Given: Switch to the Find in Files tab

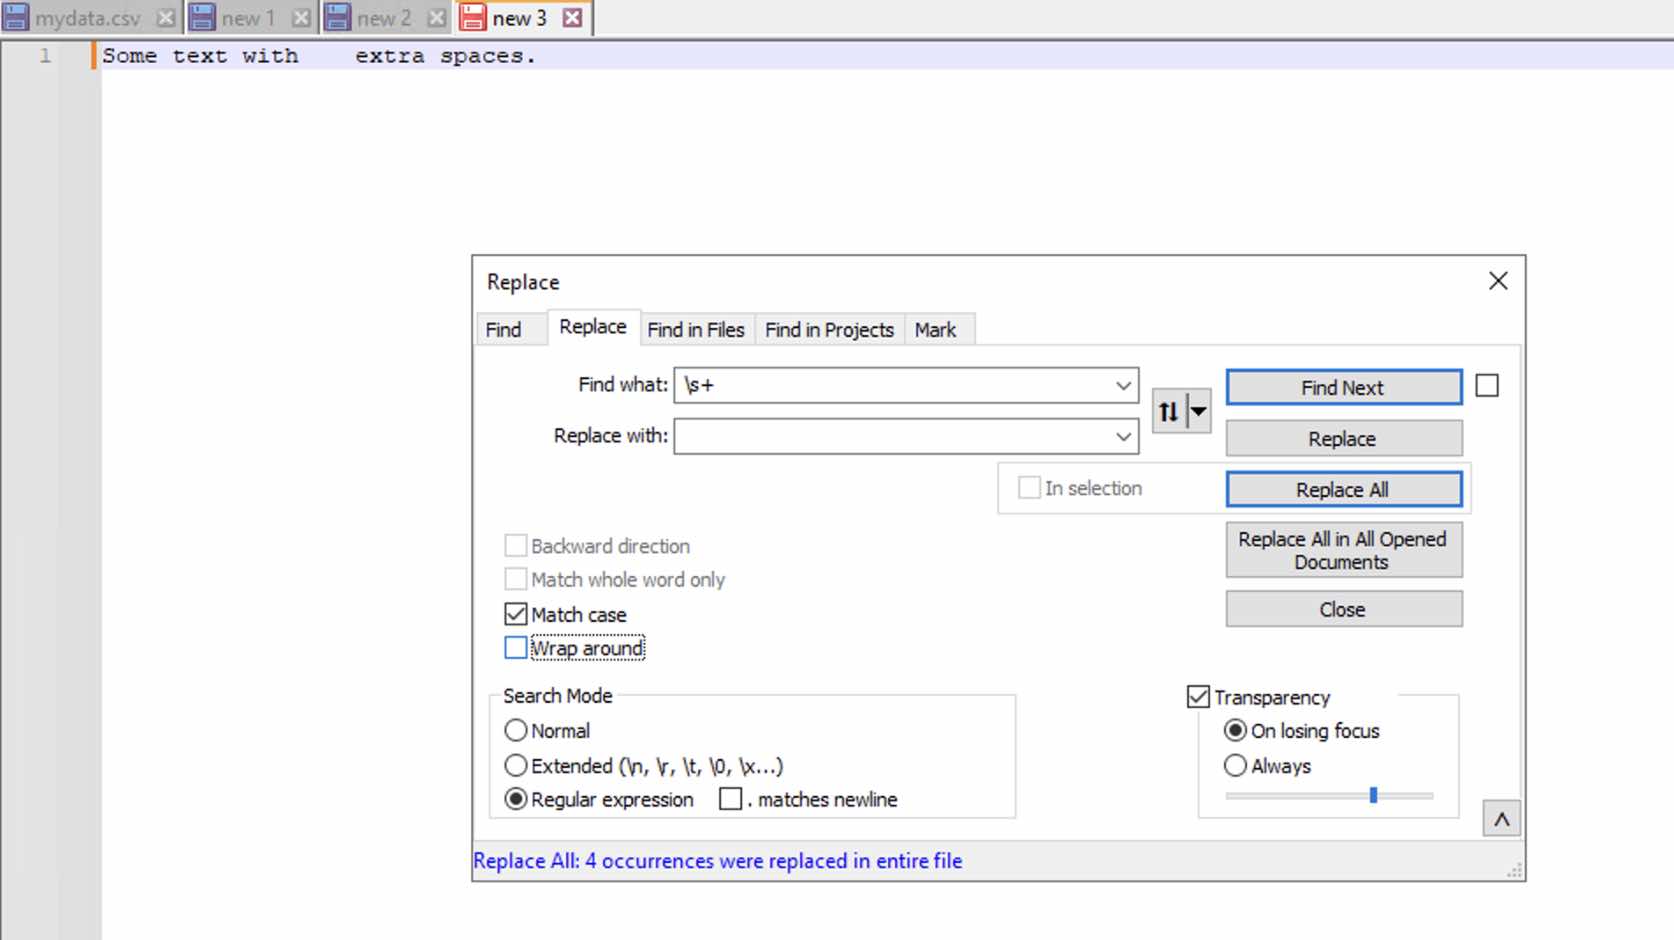Looking at the screenshot, I should pos(695,329).
